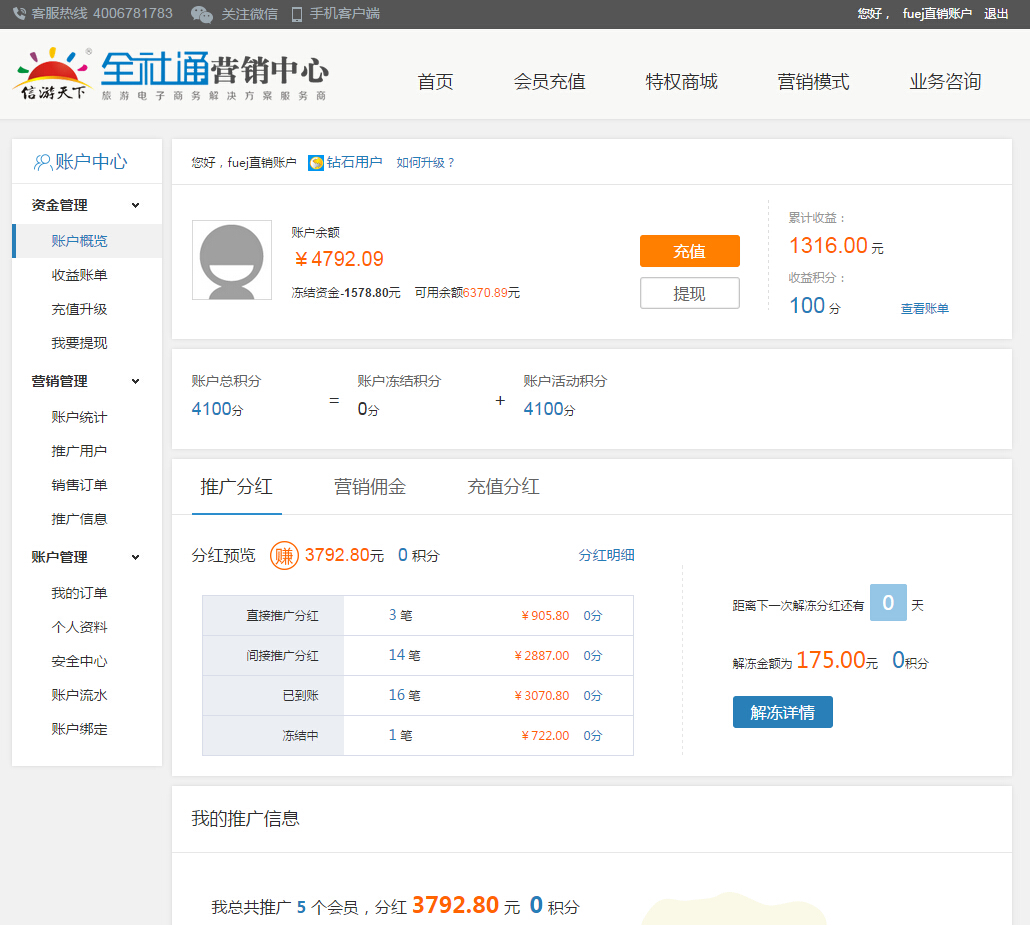
Task: Click the 信游天下 sun logo
Action: point(54,74)
